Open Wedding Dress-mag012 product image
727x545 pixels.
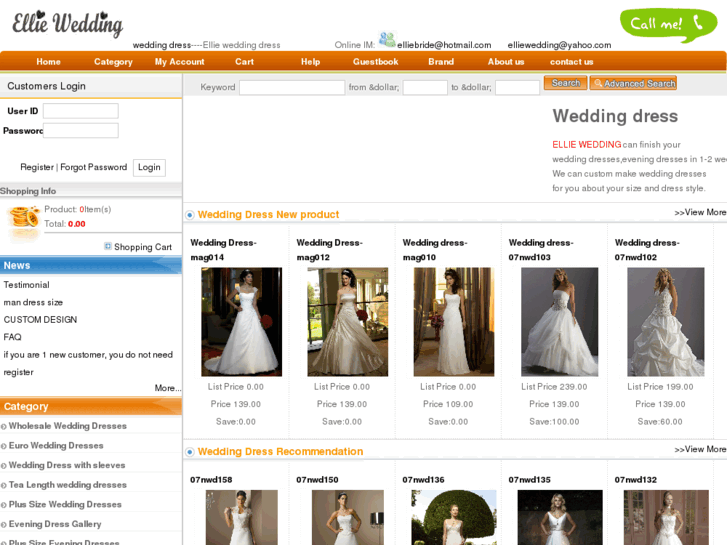(348, 322)
